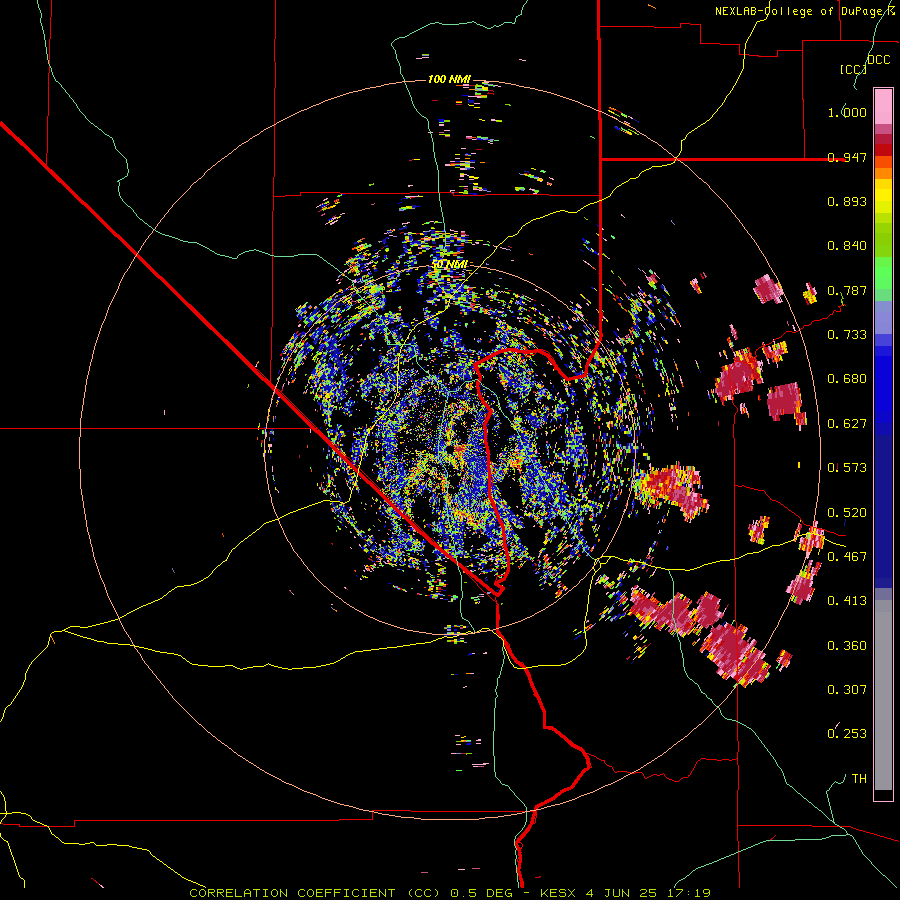Select the 0.467 value on the color scale
900x900 pixels.
click(847, 557)
